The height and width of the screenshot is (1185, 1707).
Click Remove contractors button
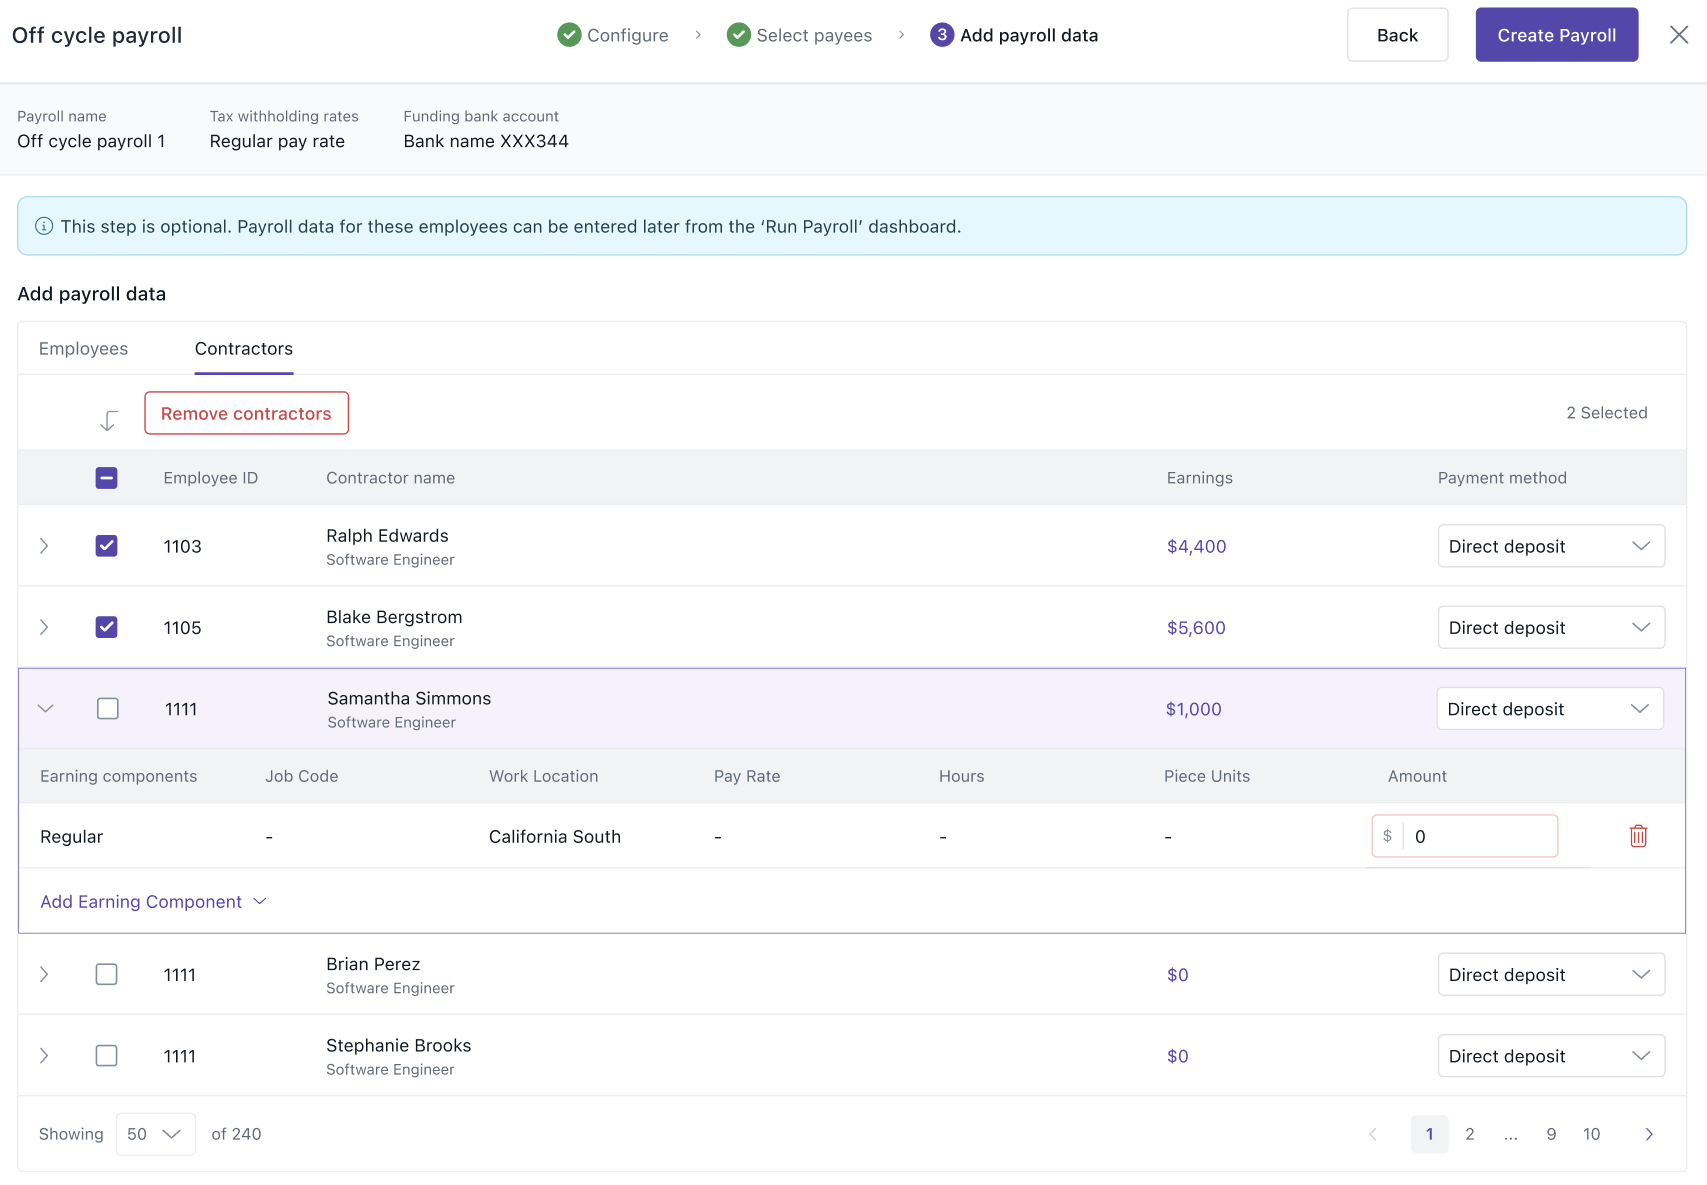[246, 414]
